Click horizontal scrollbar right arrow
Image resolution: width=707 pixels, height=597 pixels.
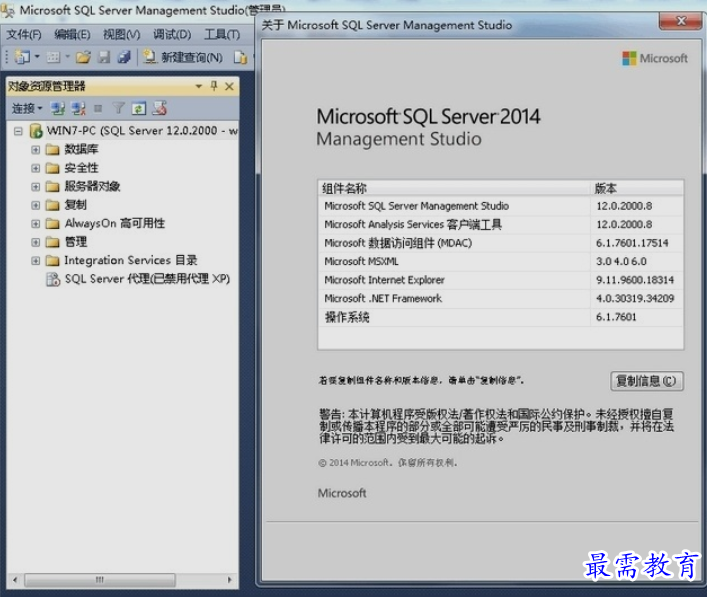(230, 580)
